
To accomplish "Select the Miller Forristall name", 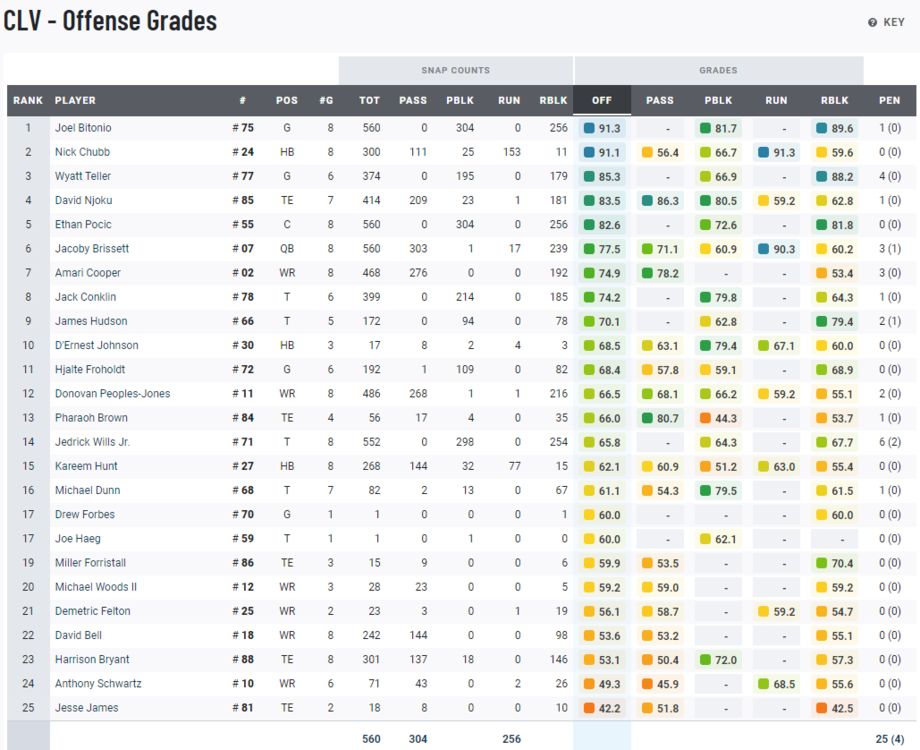I will 90,562.
